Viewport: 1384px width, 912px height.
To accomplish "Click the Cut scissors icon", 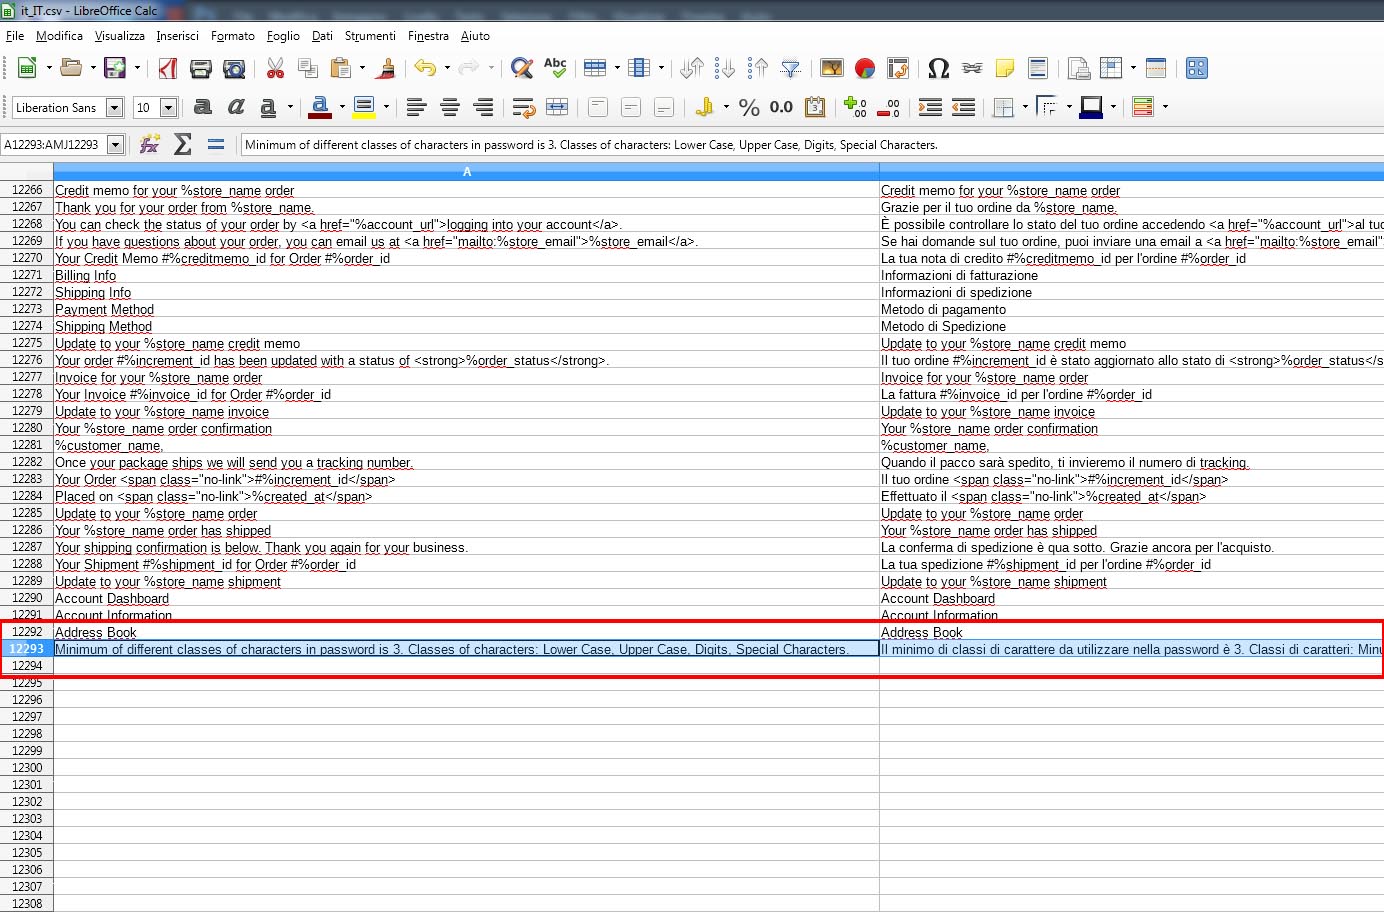I will pos(276,68).
